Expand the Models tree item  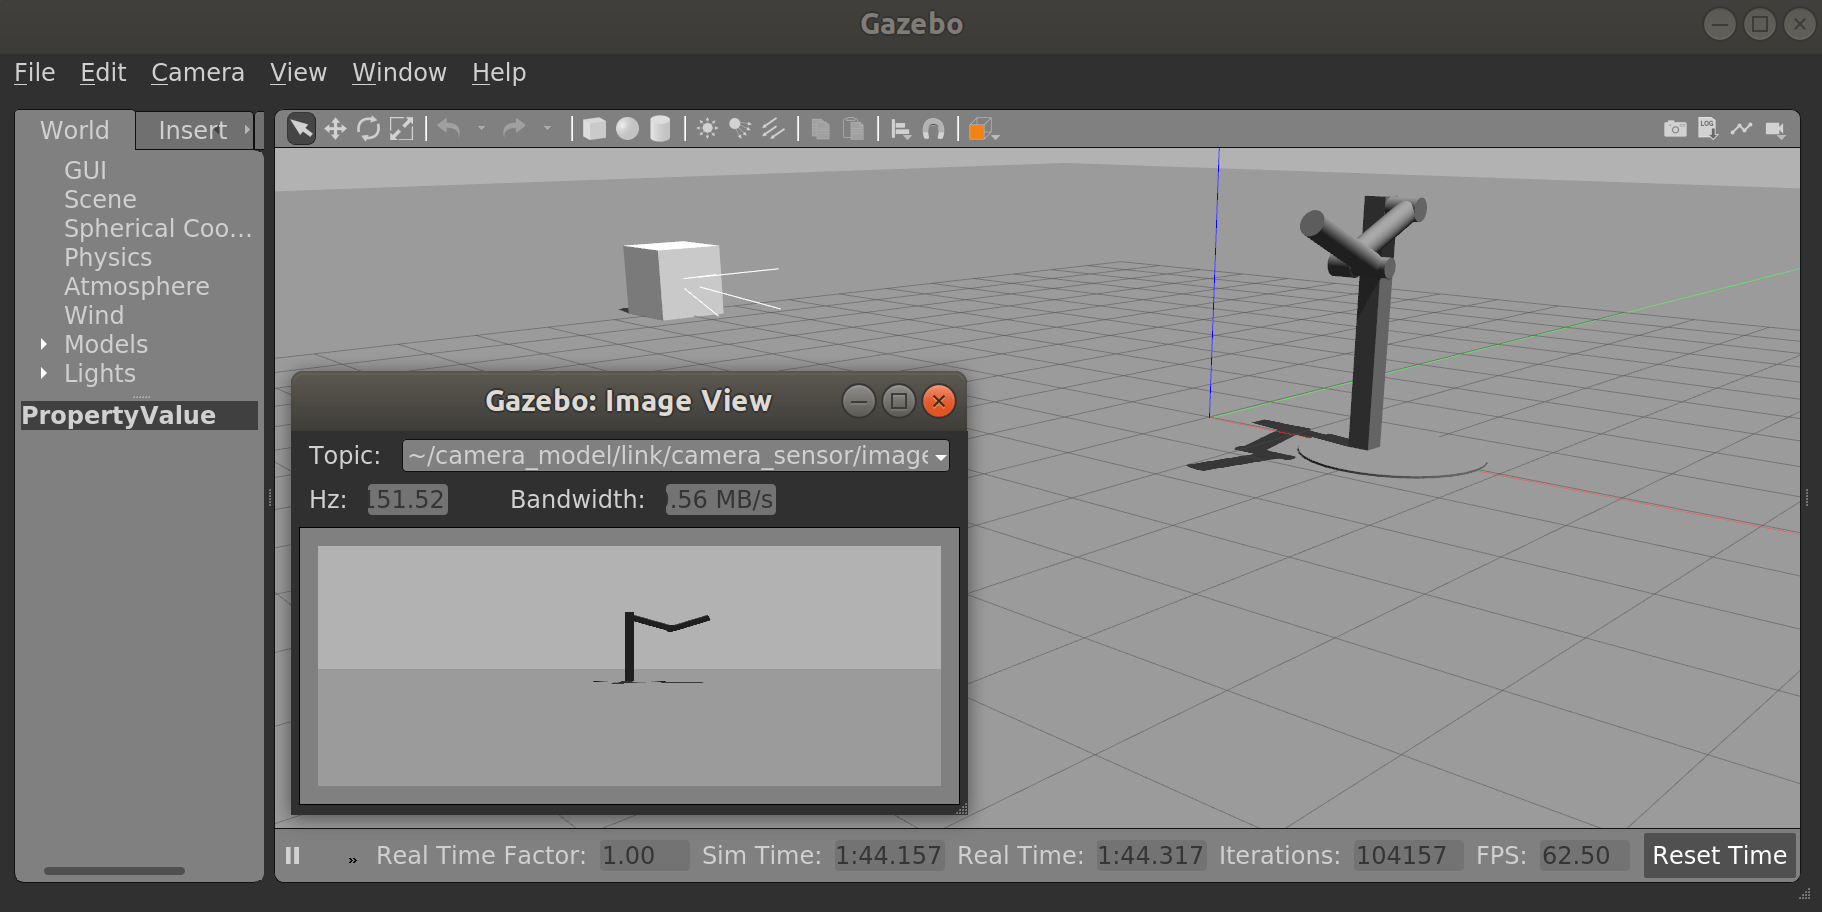click(44, 344)
